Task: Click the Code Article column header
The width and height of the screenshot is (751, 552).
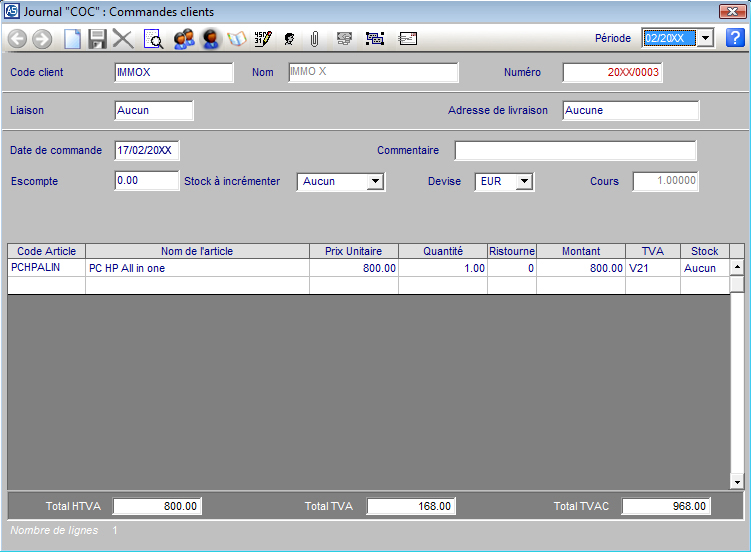Action: [x=46, y=251]
